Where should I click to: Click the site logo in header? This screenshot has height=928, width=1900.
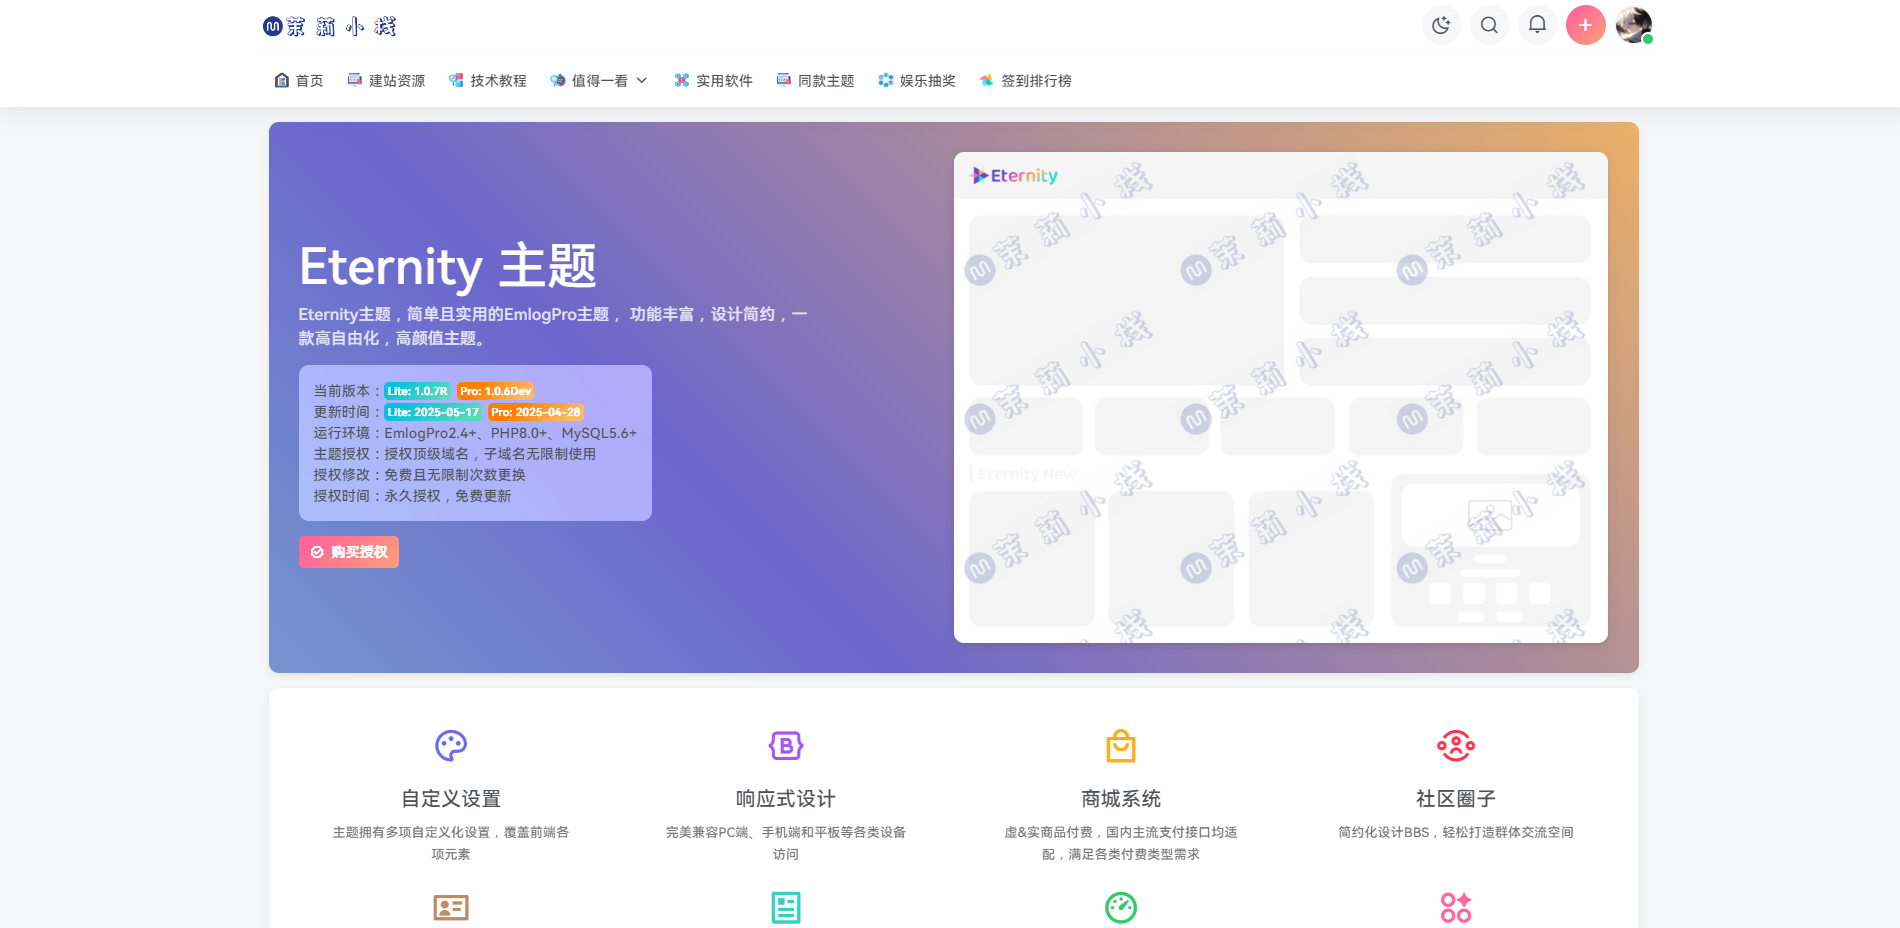pyautogui.click(x=330, y=26)
